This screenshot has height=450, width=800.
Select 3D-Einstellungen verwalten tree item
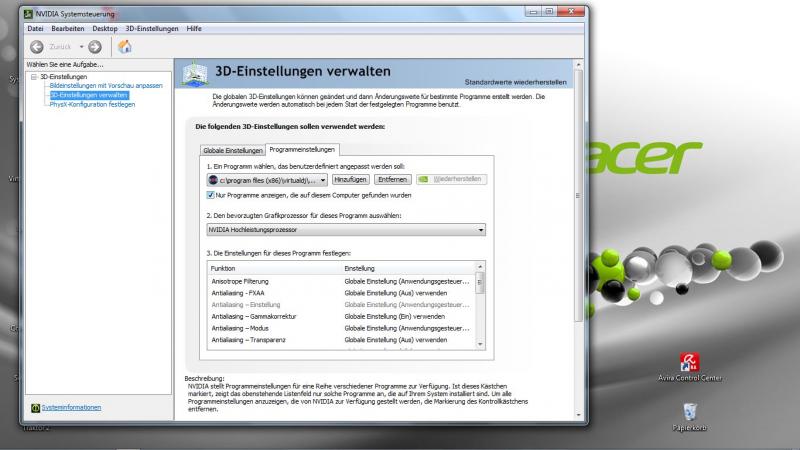[89, 95]
